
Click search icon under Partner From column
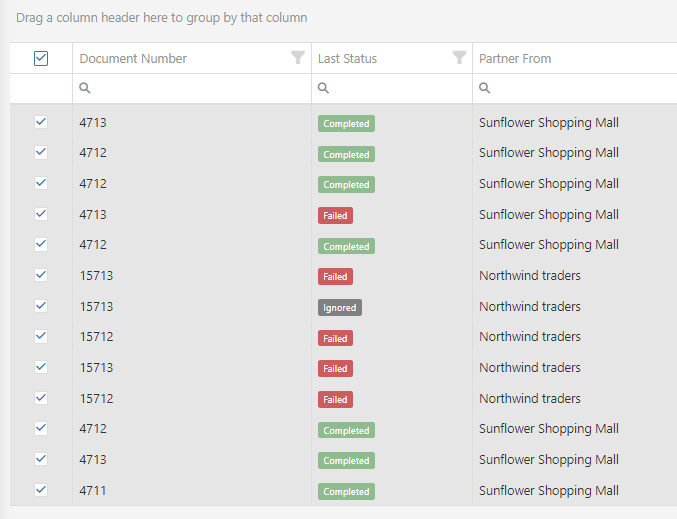[485, 89]
